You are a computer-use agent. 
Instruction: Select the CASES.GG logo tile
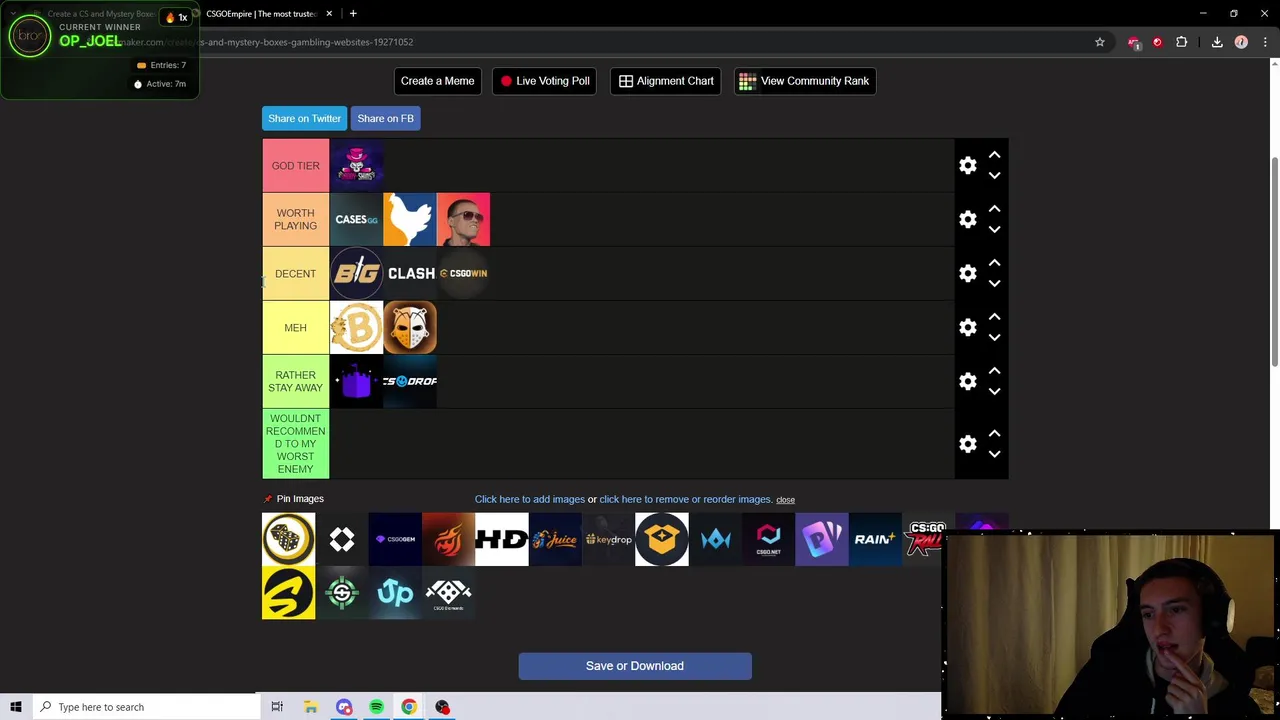[x=356, y=219]
